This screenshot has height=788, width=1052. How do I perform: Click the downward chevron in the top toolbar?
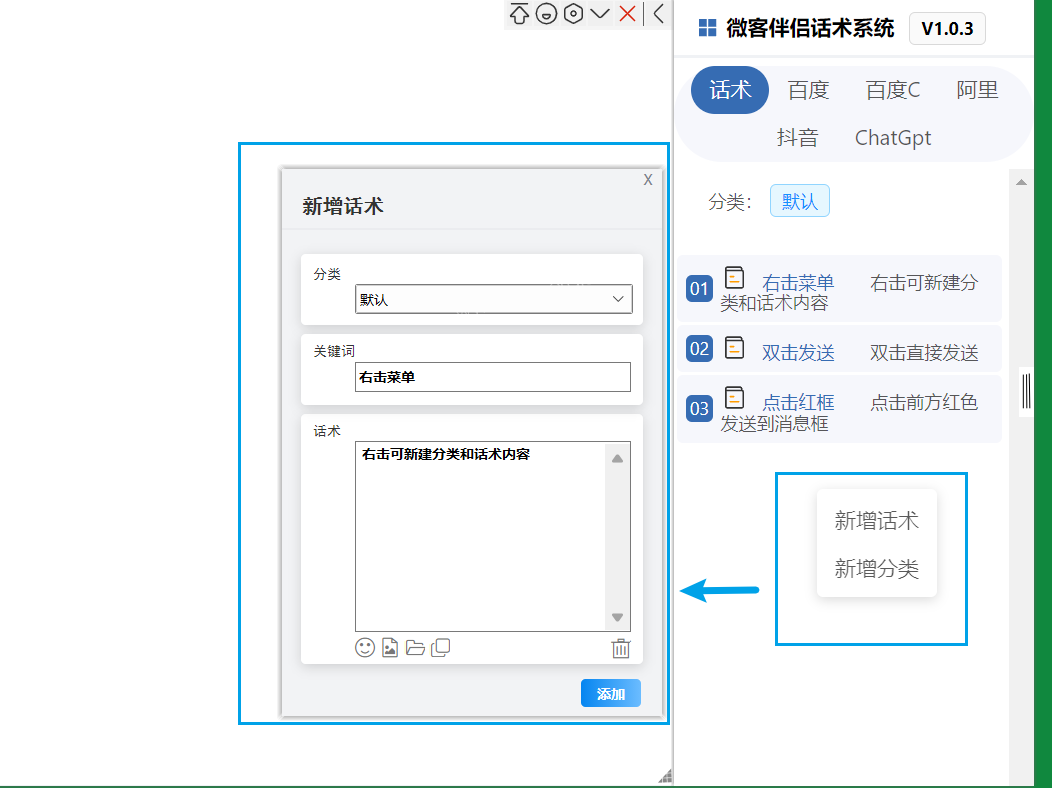tap(600, 13)
